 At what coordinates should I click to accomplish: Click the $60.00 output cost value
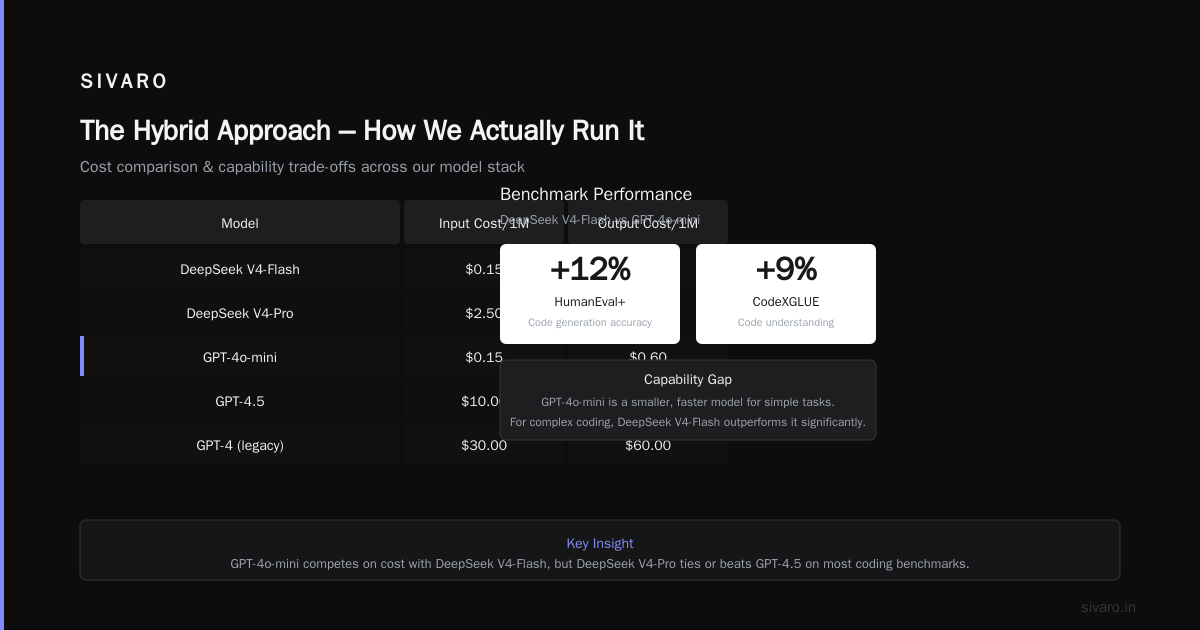coord(648,445)
